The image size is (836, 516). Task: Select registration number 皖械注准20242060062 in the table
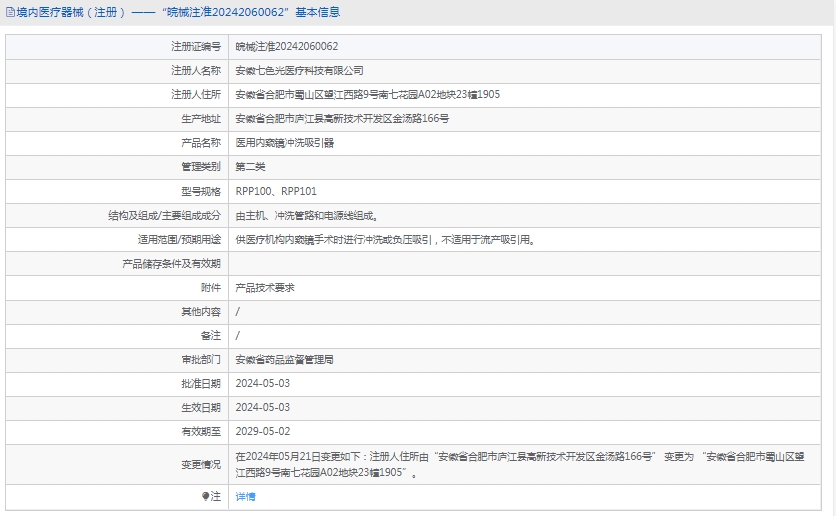(x=286, y=47)
